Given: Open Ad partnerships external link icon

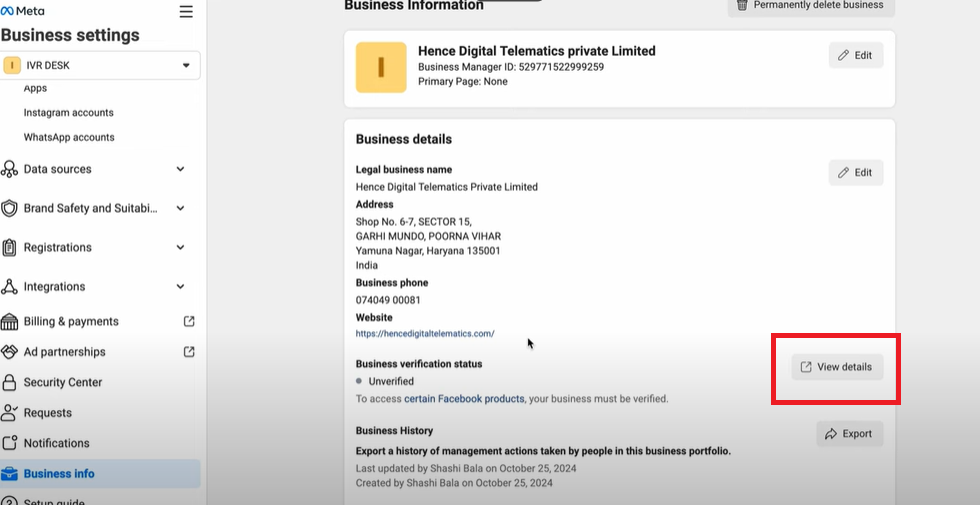Looking at the screenshot, I should (x=189, y=352).
